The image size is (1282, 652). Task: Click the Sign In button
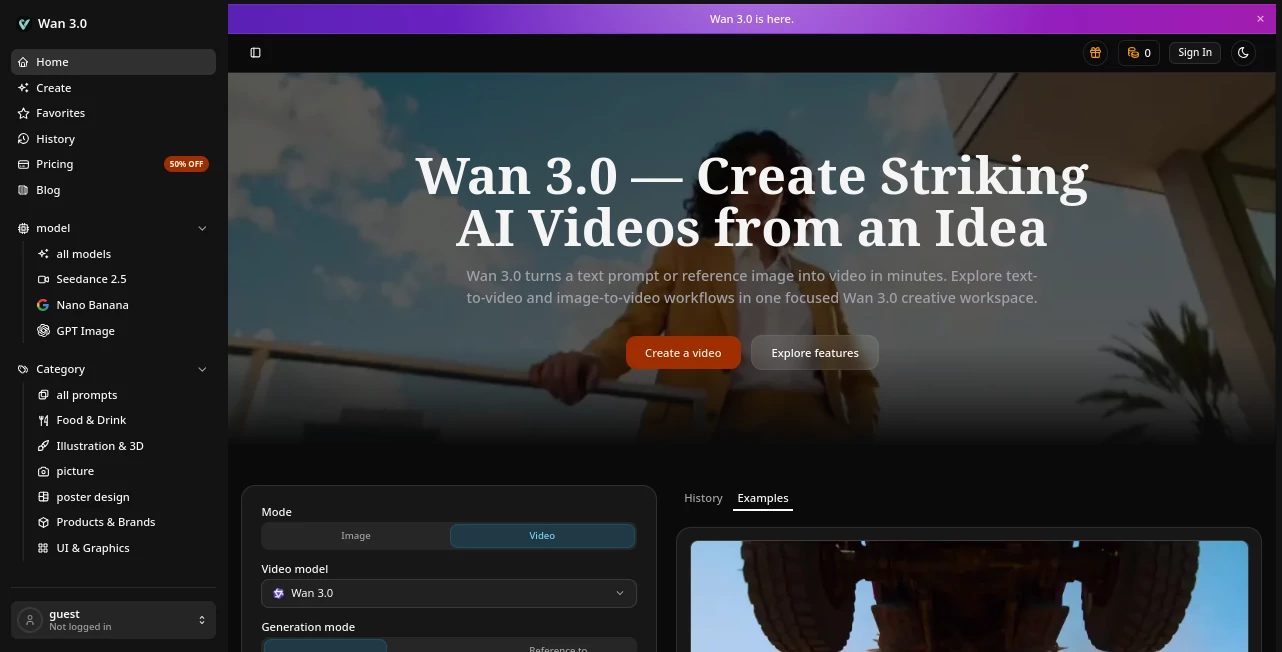point(1195,53)
